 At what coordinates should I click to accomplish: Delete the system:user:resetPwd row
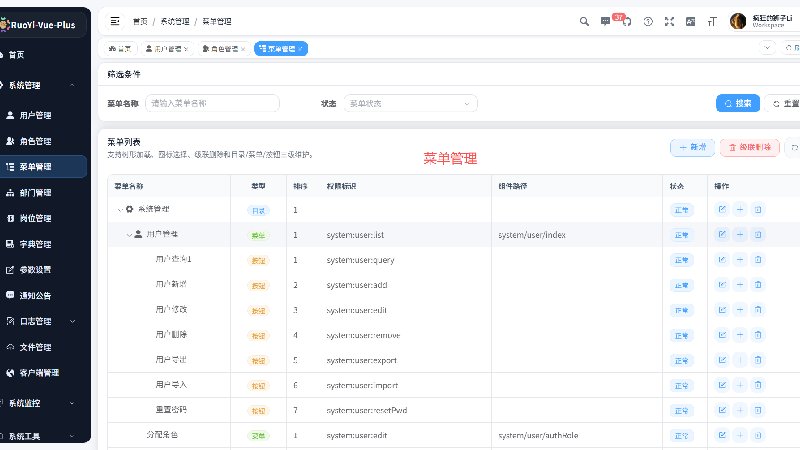coord(758,410)
